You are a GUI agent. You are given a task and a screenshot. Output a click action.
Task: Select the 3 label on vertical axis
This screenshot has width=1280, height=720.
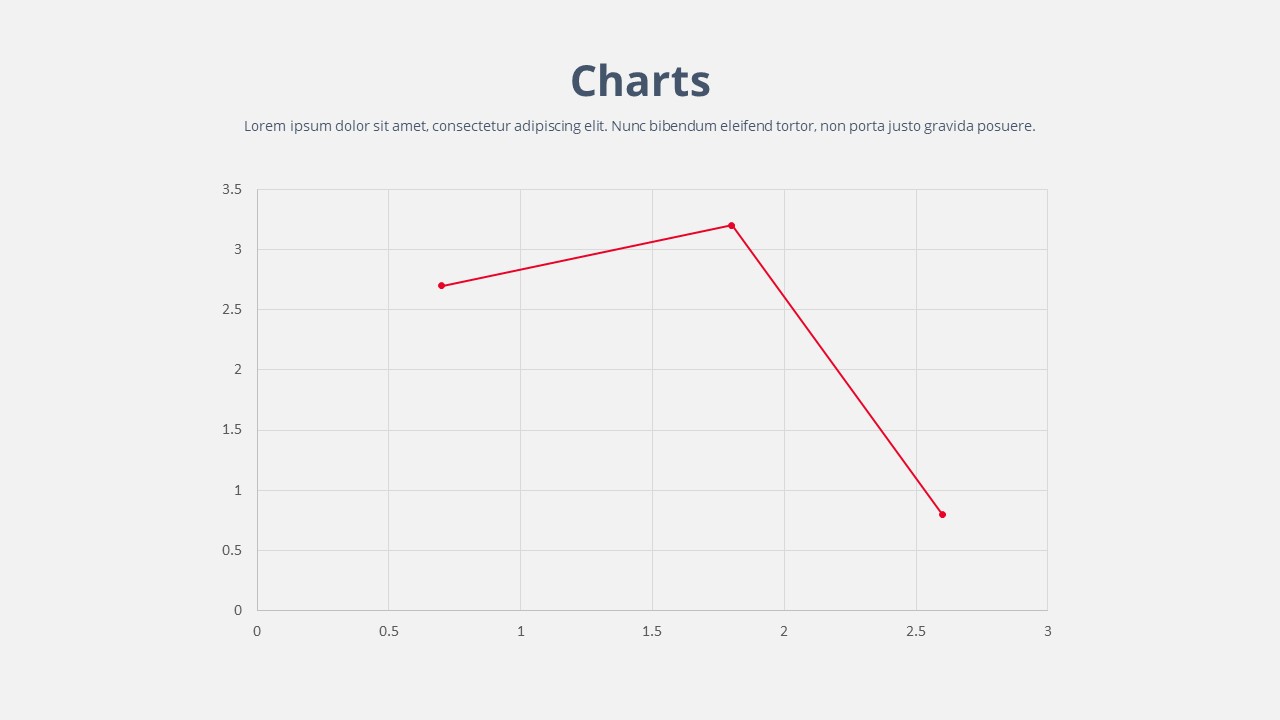(x=238, y=249)
